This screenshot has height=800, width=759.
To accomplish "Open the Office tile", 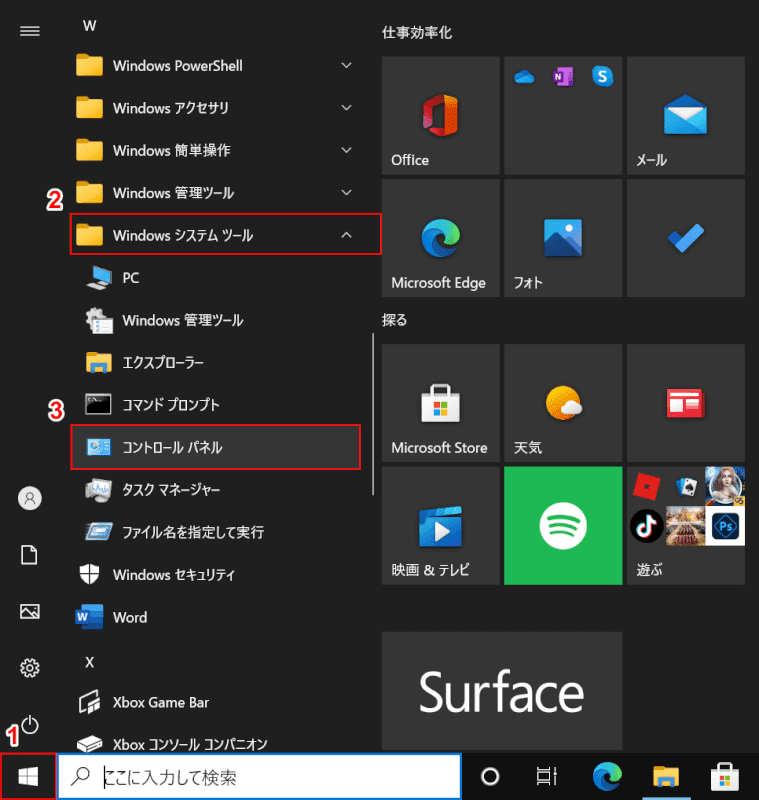I will coord(441,115).
